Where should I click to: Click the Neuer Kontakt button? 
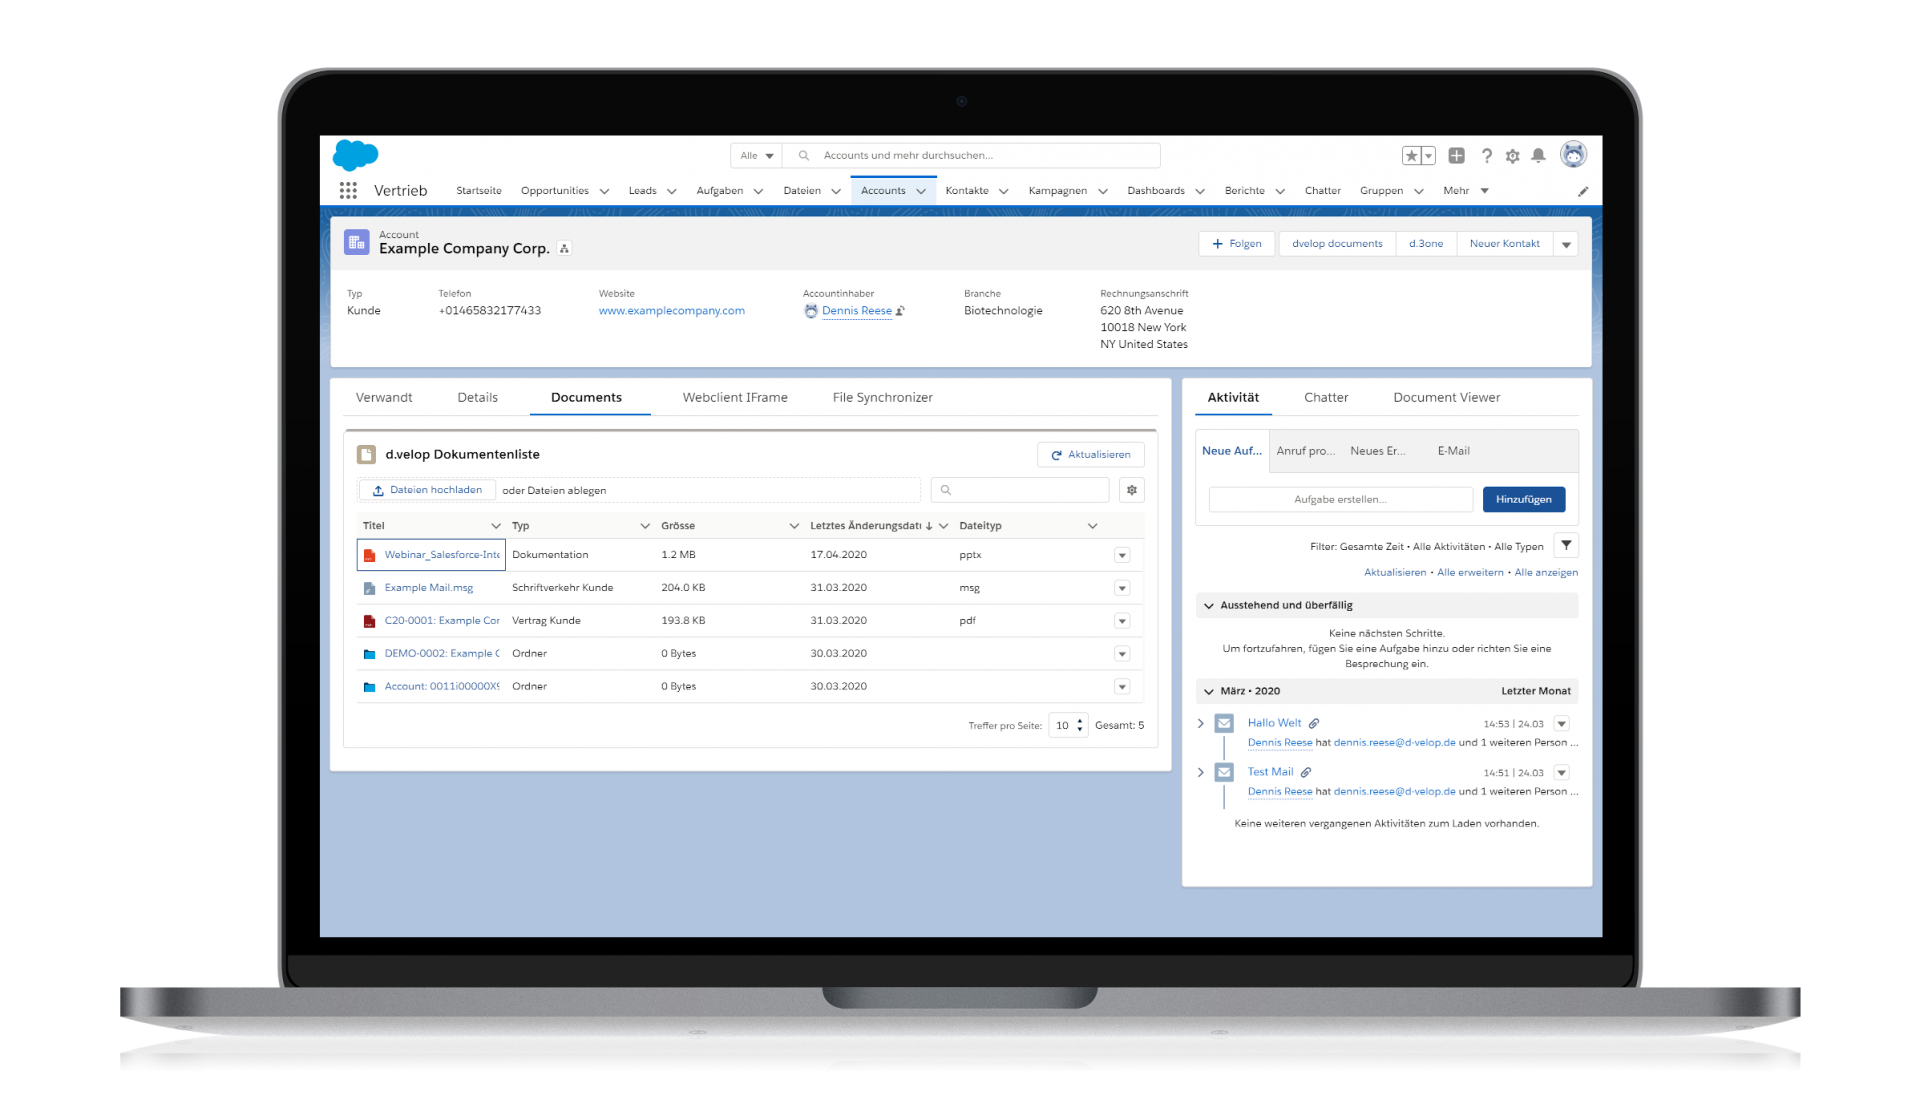click(x=1504, y=244)
